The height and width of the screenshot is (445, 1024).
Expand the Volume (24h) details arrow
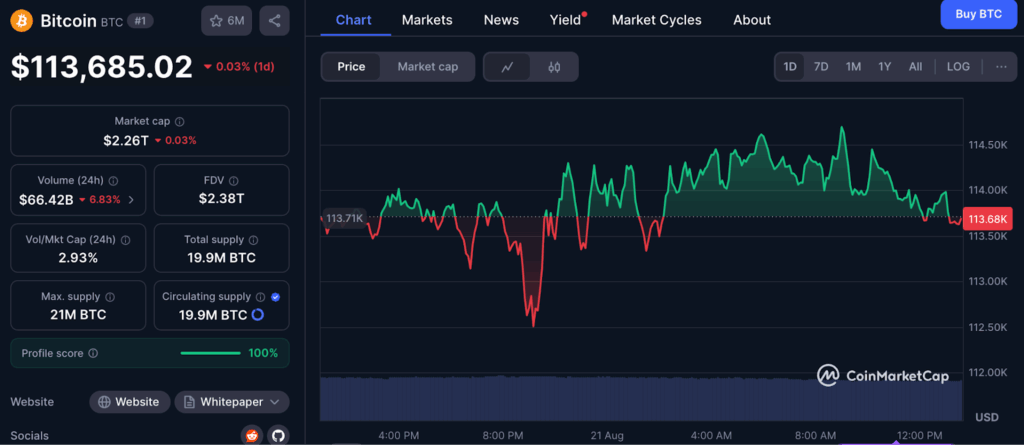point(131,200)
